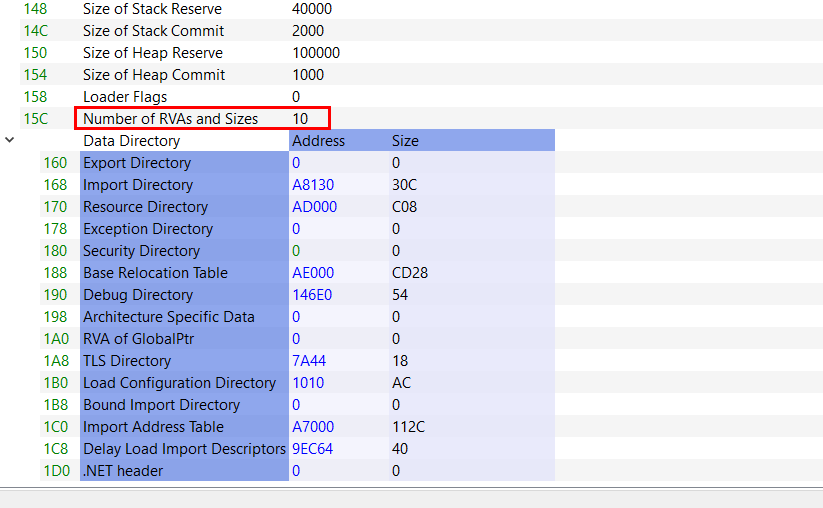
Task: Click the Size column header
Action: point(405,141)
